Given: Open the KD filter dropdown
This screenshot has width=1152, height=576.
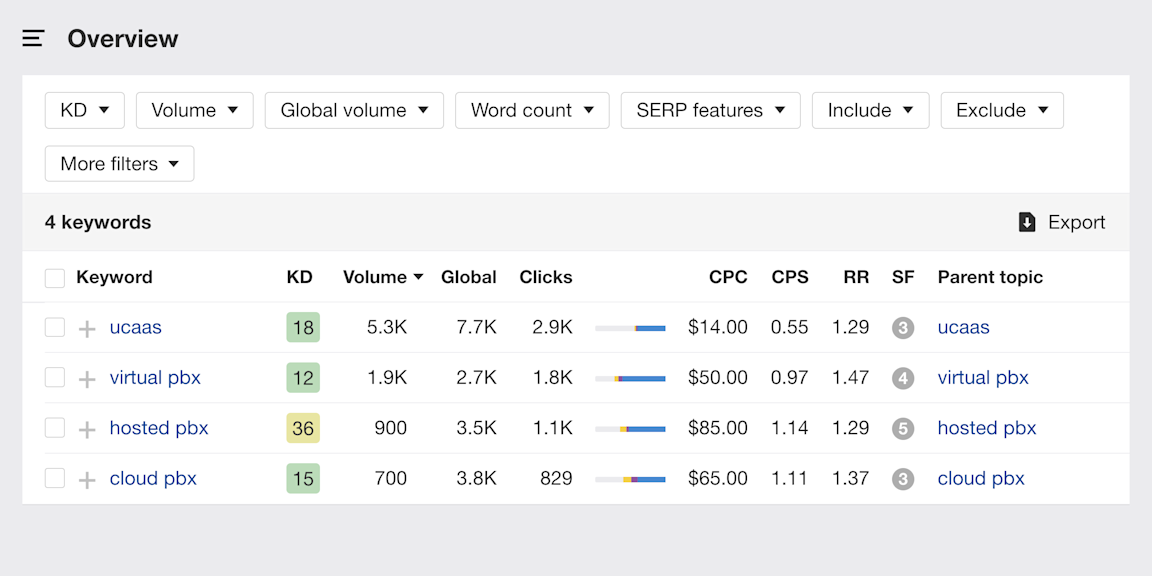Looking at the screenshot, I should pos(84,110).
